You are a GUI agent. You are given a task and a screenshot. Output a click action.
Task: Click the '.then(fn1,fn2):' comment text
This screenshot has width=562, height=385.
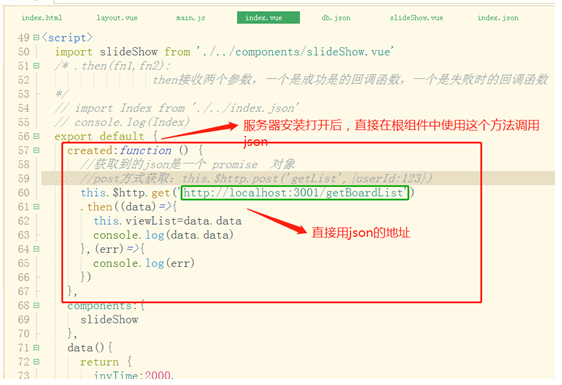(x=122, y=66)
